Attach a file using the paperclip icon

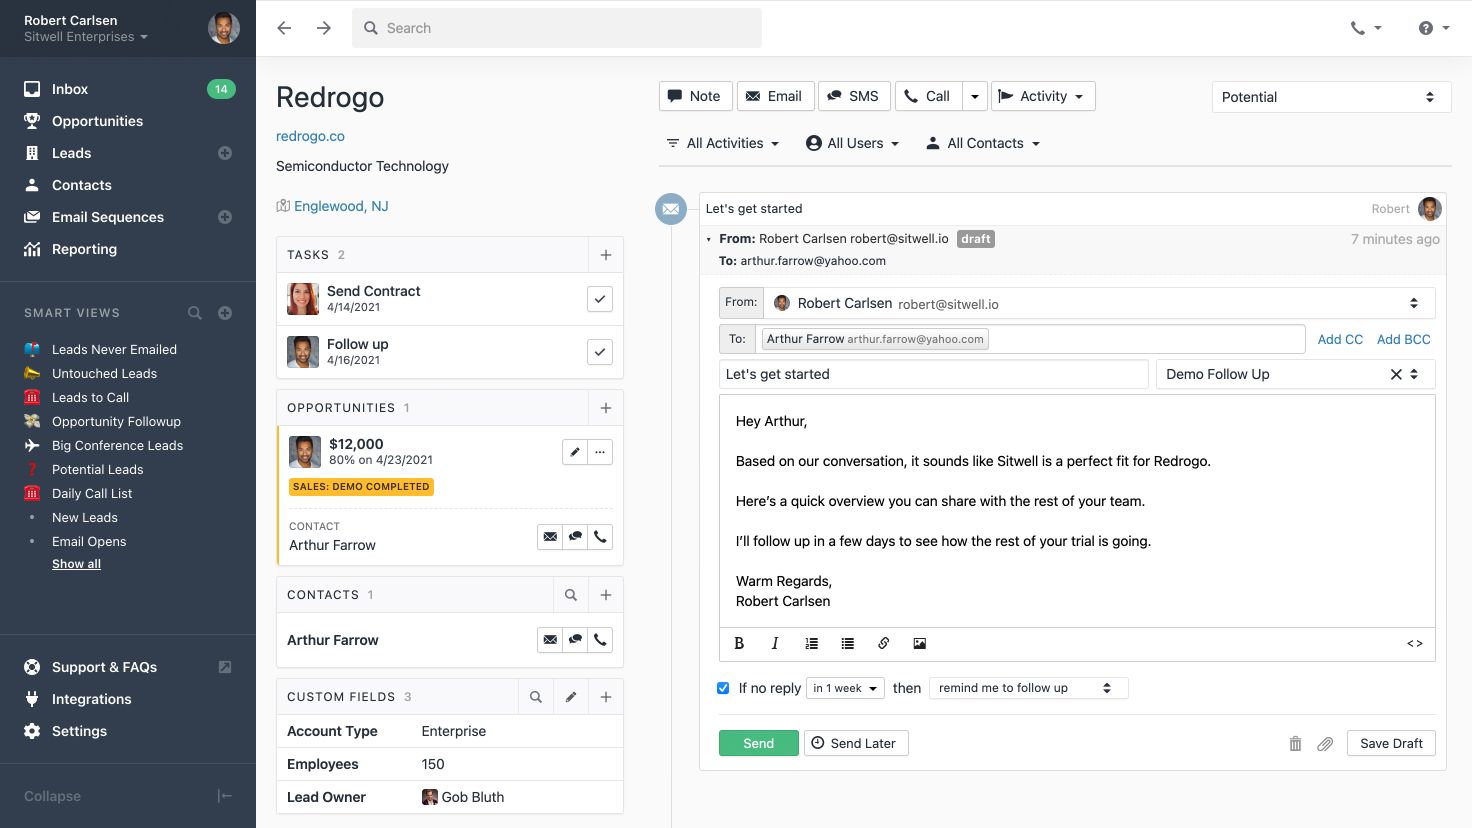click(1326, 743)
